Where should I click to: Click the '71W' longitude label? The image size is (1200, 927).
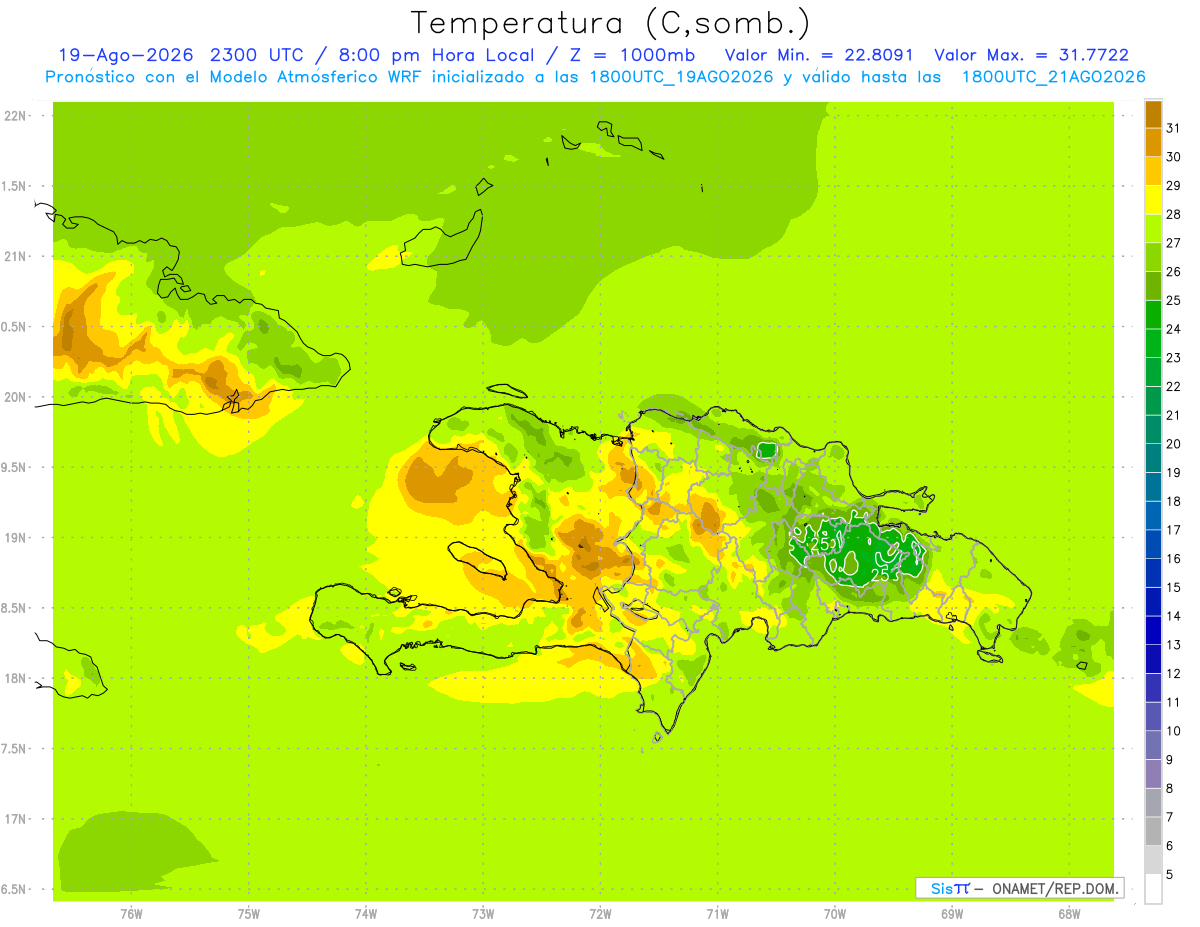[717, 913]
